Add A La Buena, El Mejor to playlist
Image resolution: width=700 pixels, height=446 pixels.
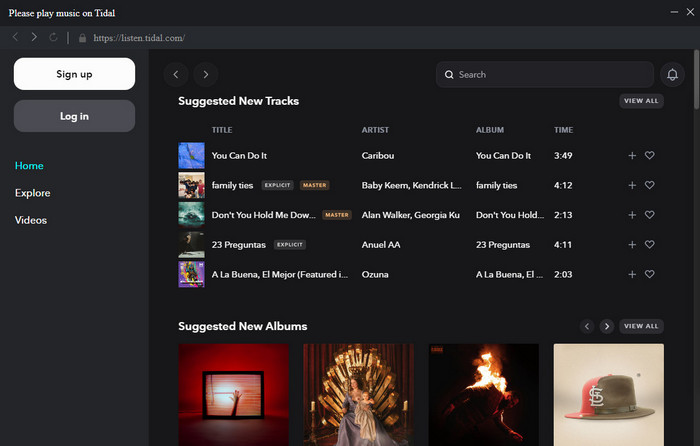(x=632, y=274)
